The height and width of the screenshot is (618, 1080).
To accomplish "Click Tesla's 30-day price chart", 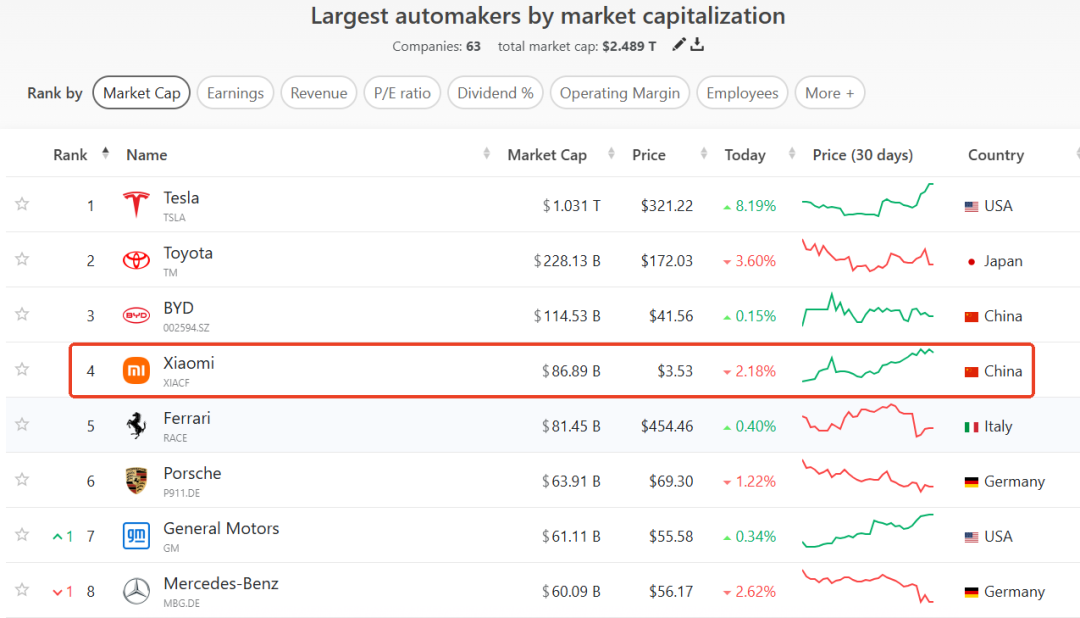I will click(x=868, y=200).
